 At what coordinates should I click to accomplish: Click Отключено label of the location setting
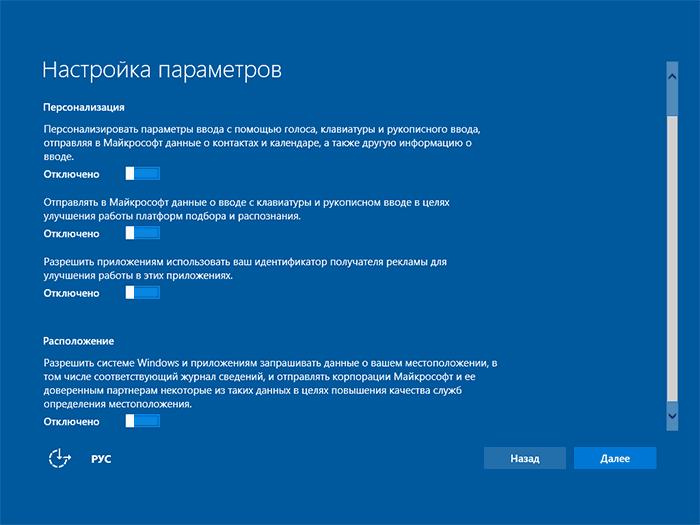coord(71,422)
